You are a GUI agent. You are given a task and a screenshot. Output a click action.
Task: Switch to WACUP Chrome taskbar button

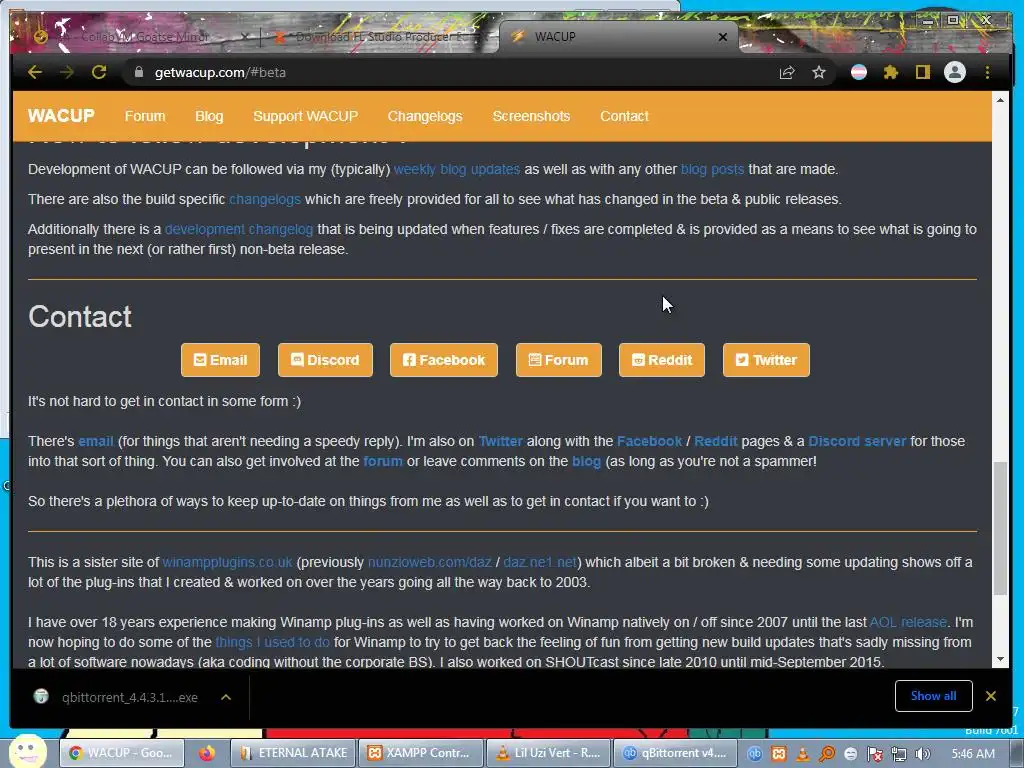point(122,753)
